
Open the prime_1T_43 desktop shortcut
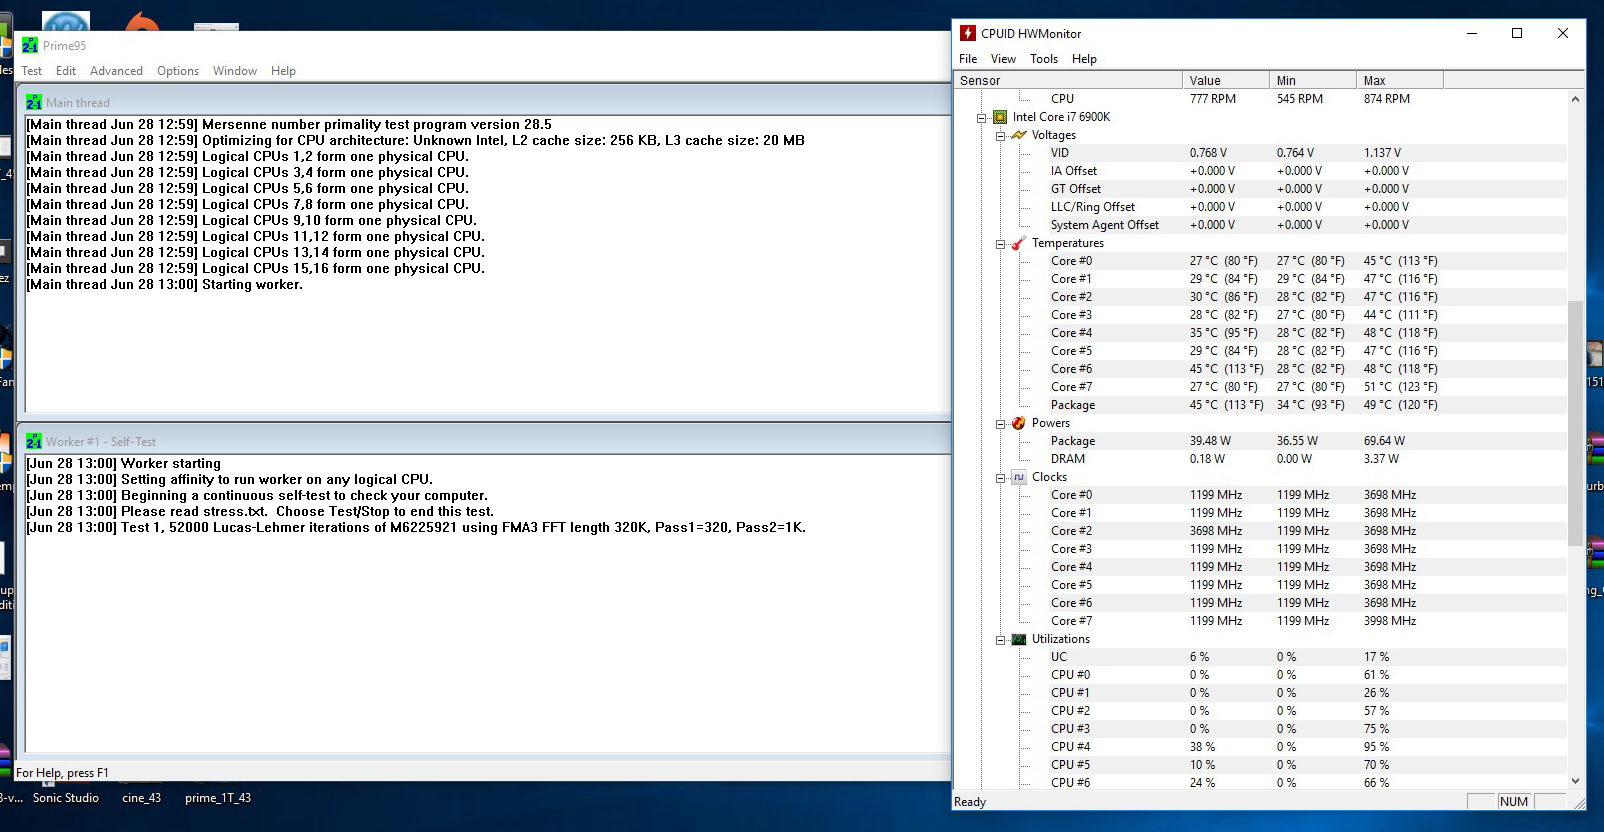218,798
